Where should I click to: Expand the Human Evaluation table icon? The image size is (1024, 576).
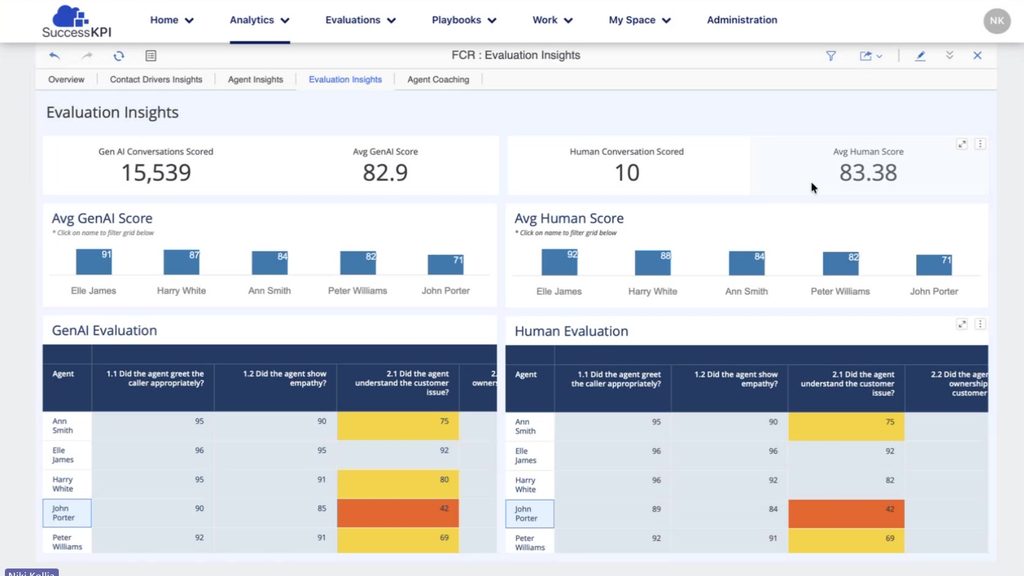tap(962, 324)
